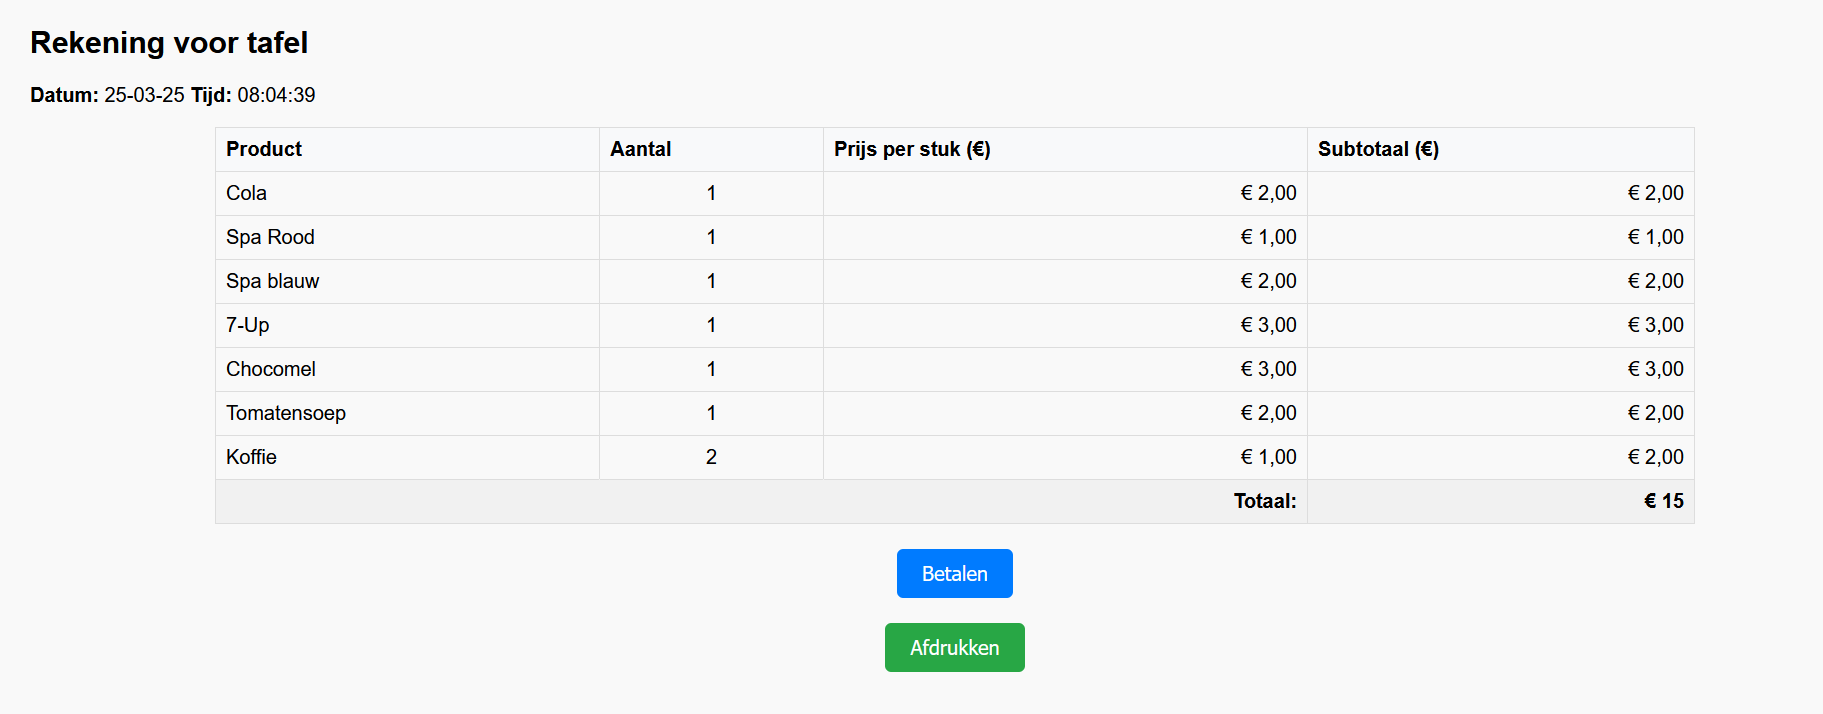1823x714 pixels.
Task: Click the € 15 total amount
Action: click(x=1663, y=501)
